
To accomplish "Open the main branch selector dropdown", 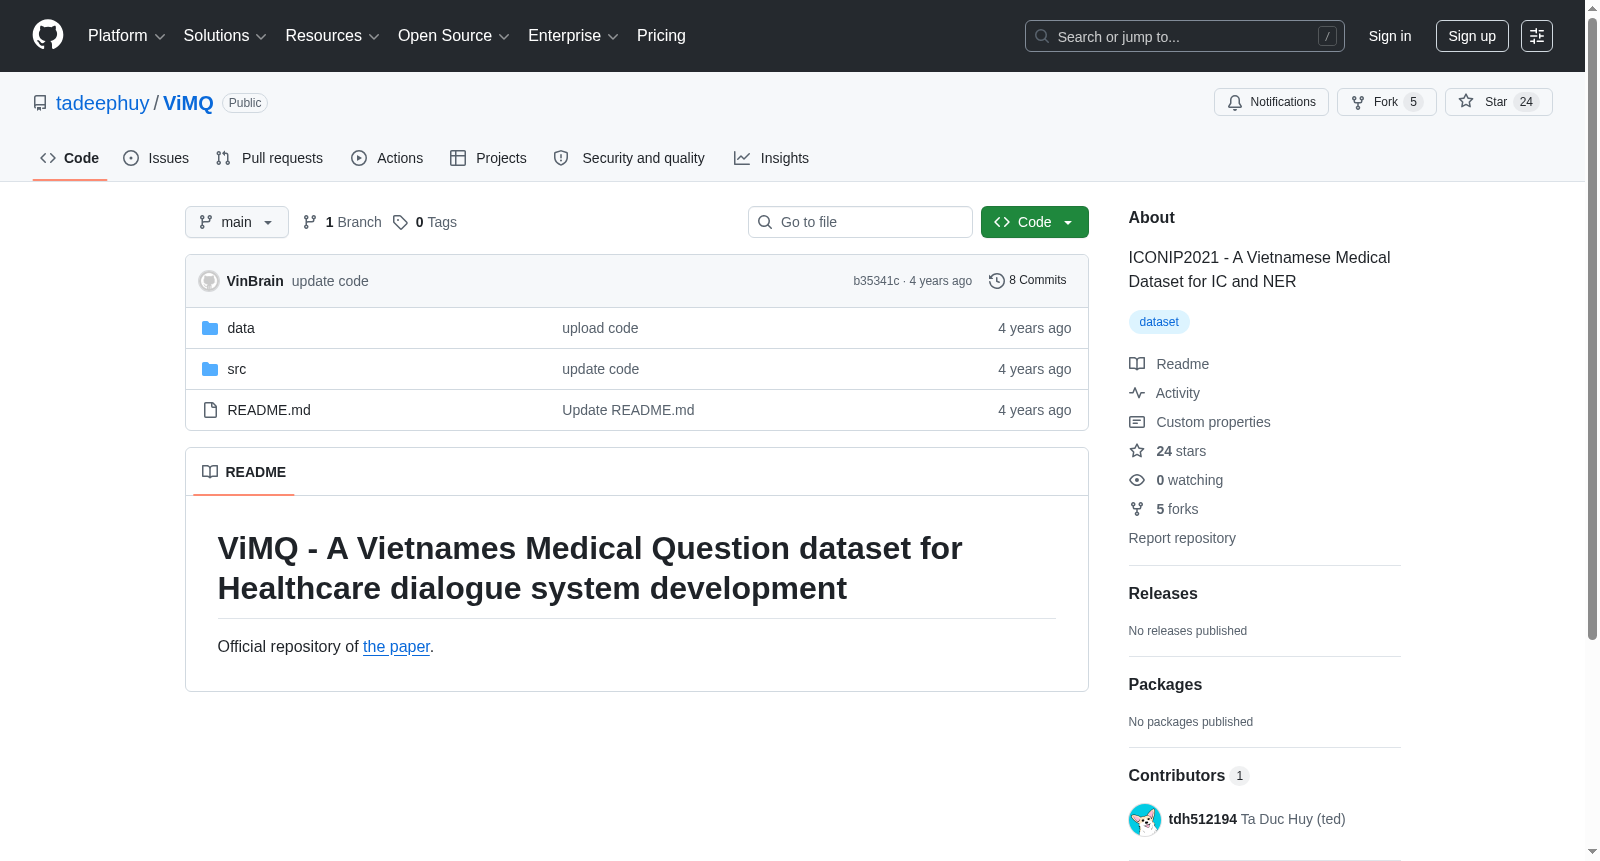I will coord(237,222).
